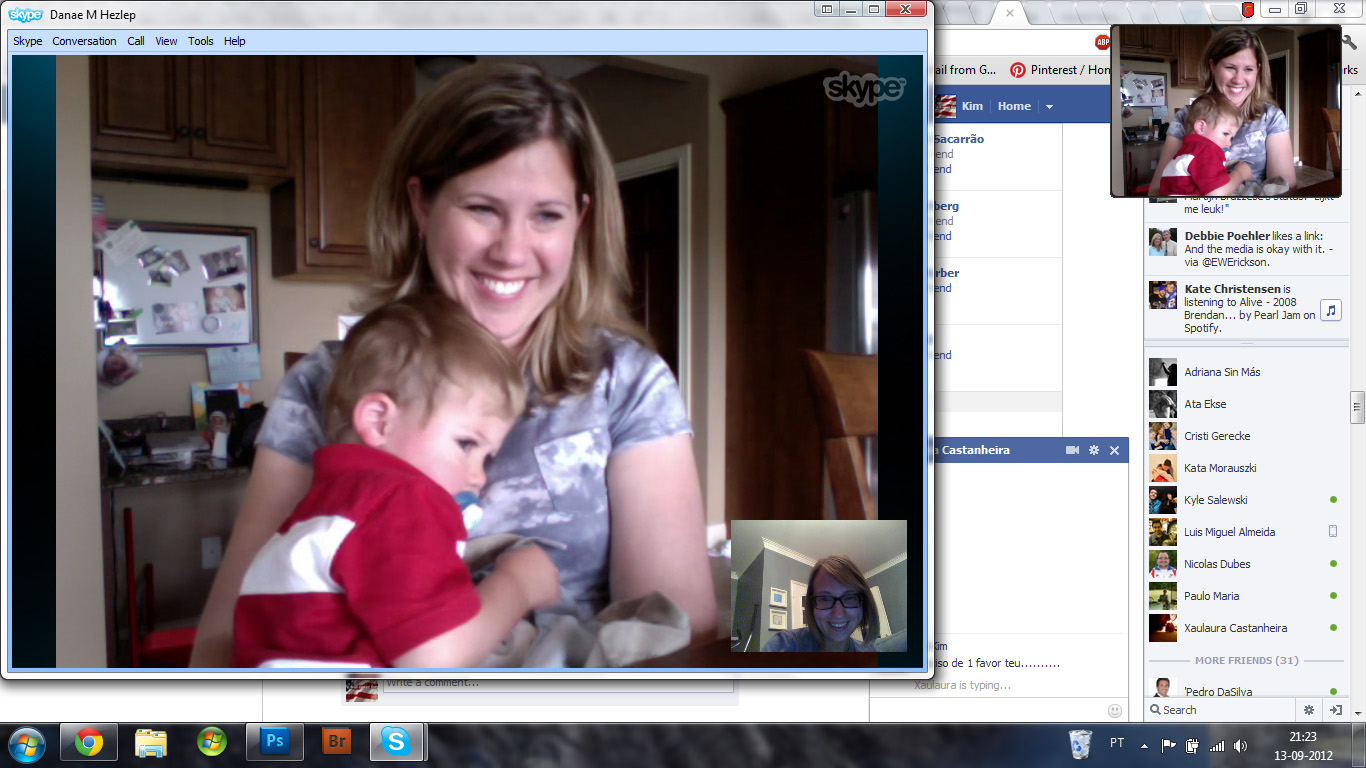
Task: Start video call in Castanheira chat window
Action: click(x=1072, y=450)
